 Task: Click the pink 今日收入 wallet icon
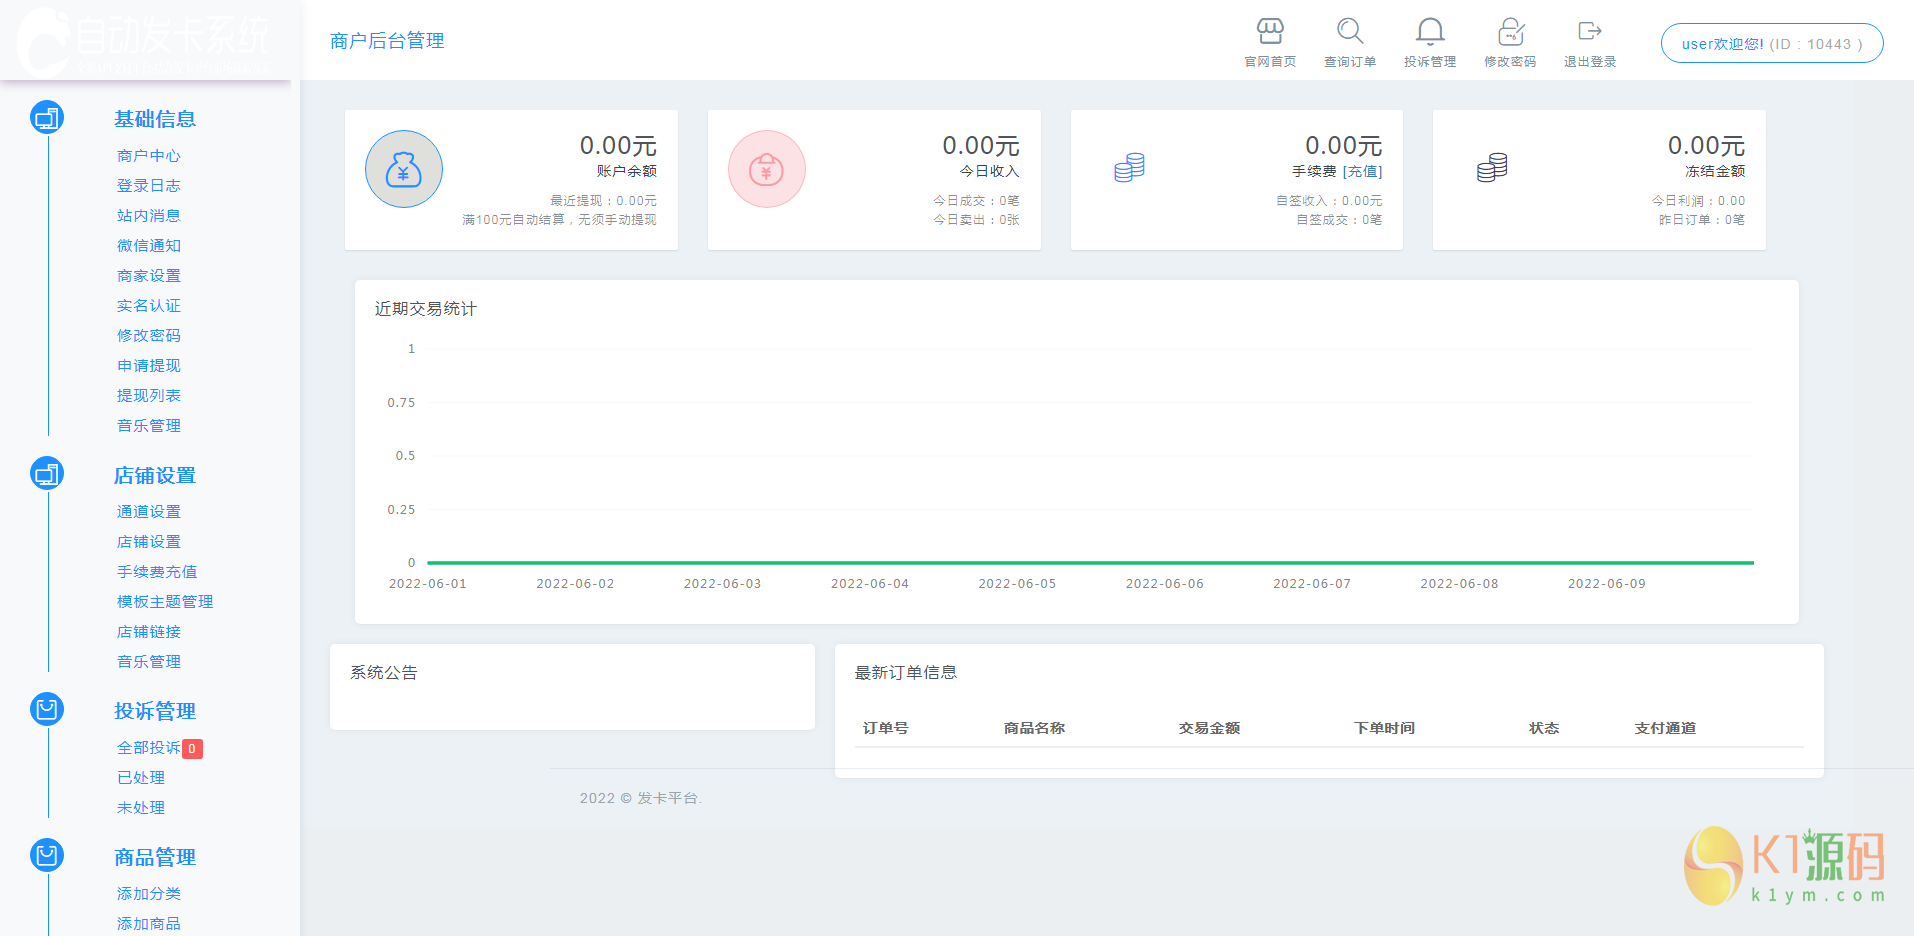[767, 169]
